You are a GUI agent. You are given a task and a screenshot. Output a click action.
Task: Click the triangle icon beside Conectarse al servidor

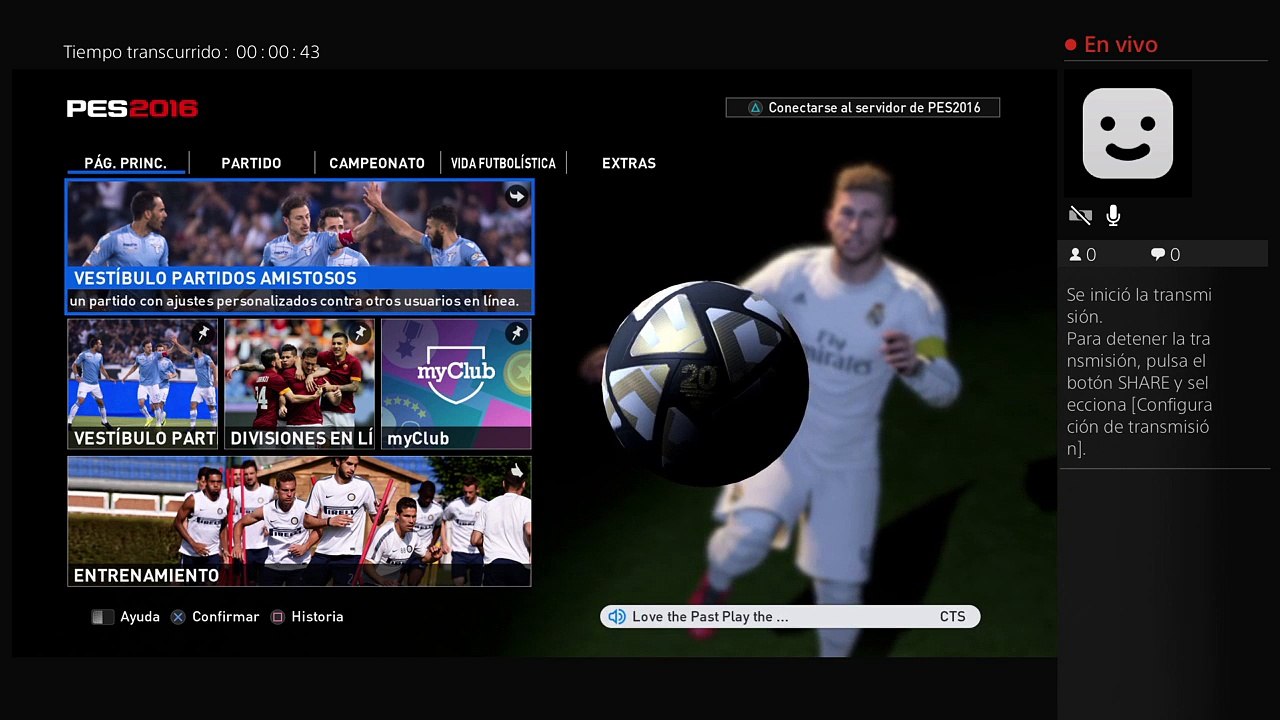tap(756, 108)
